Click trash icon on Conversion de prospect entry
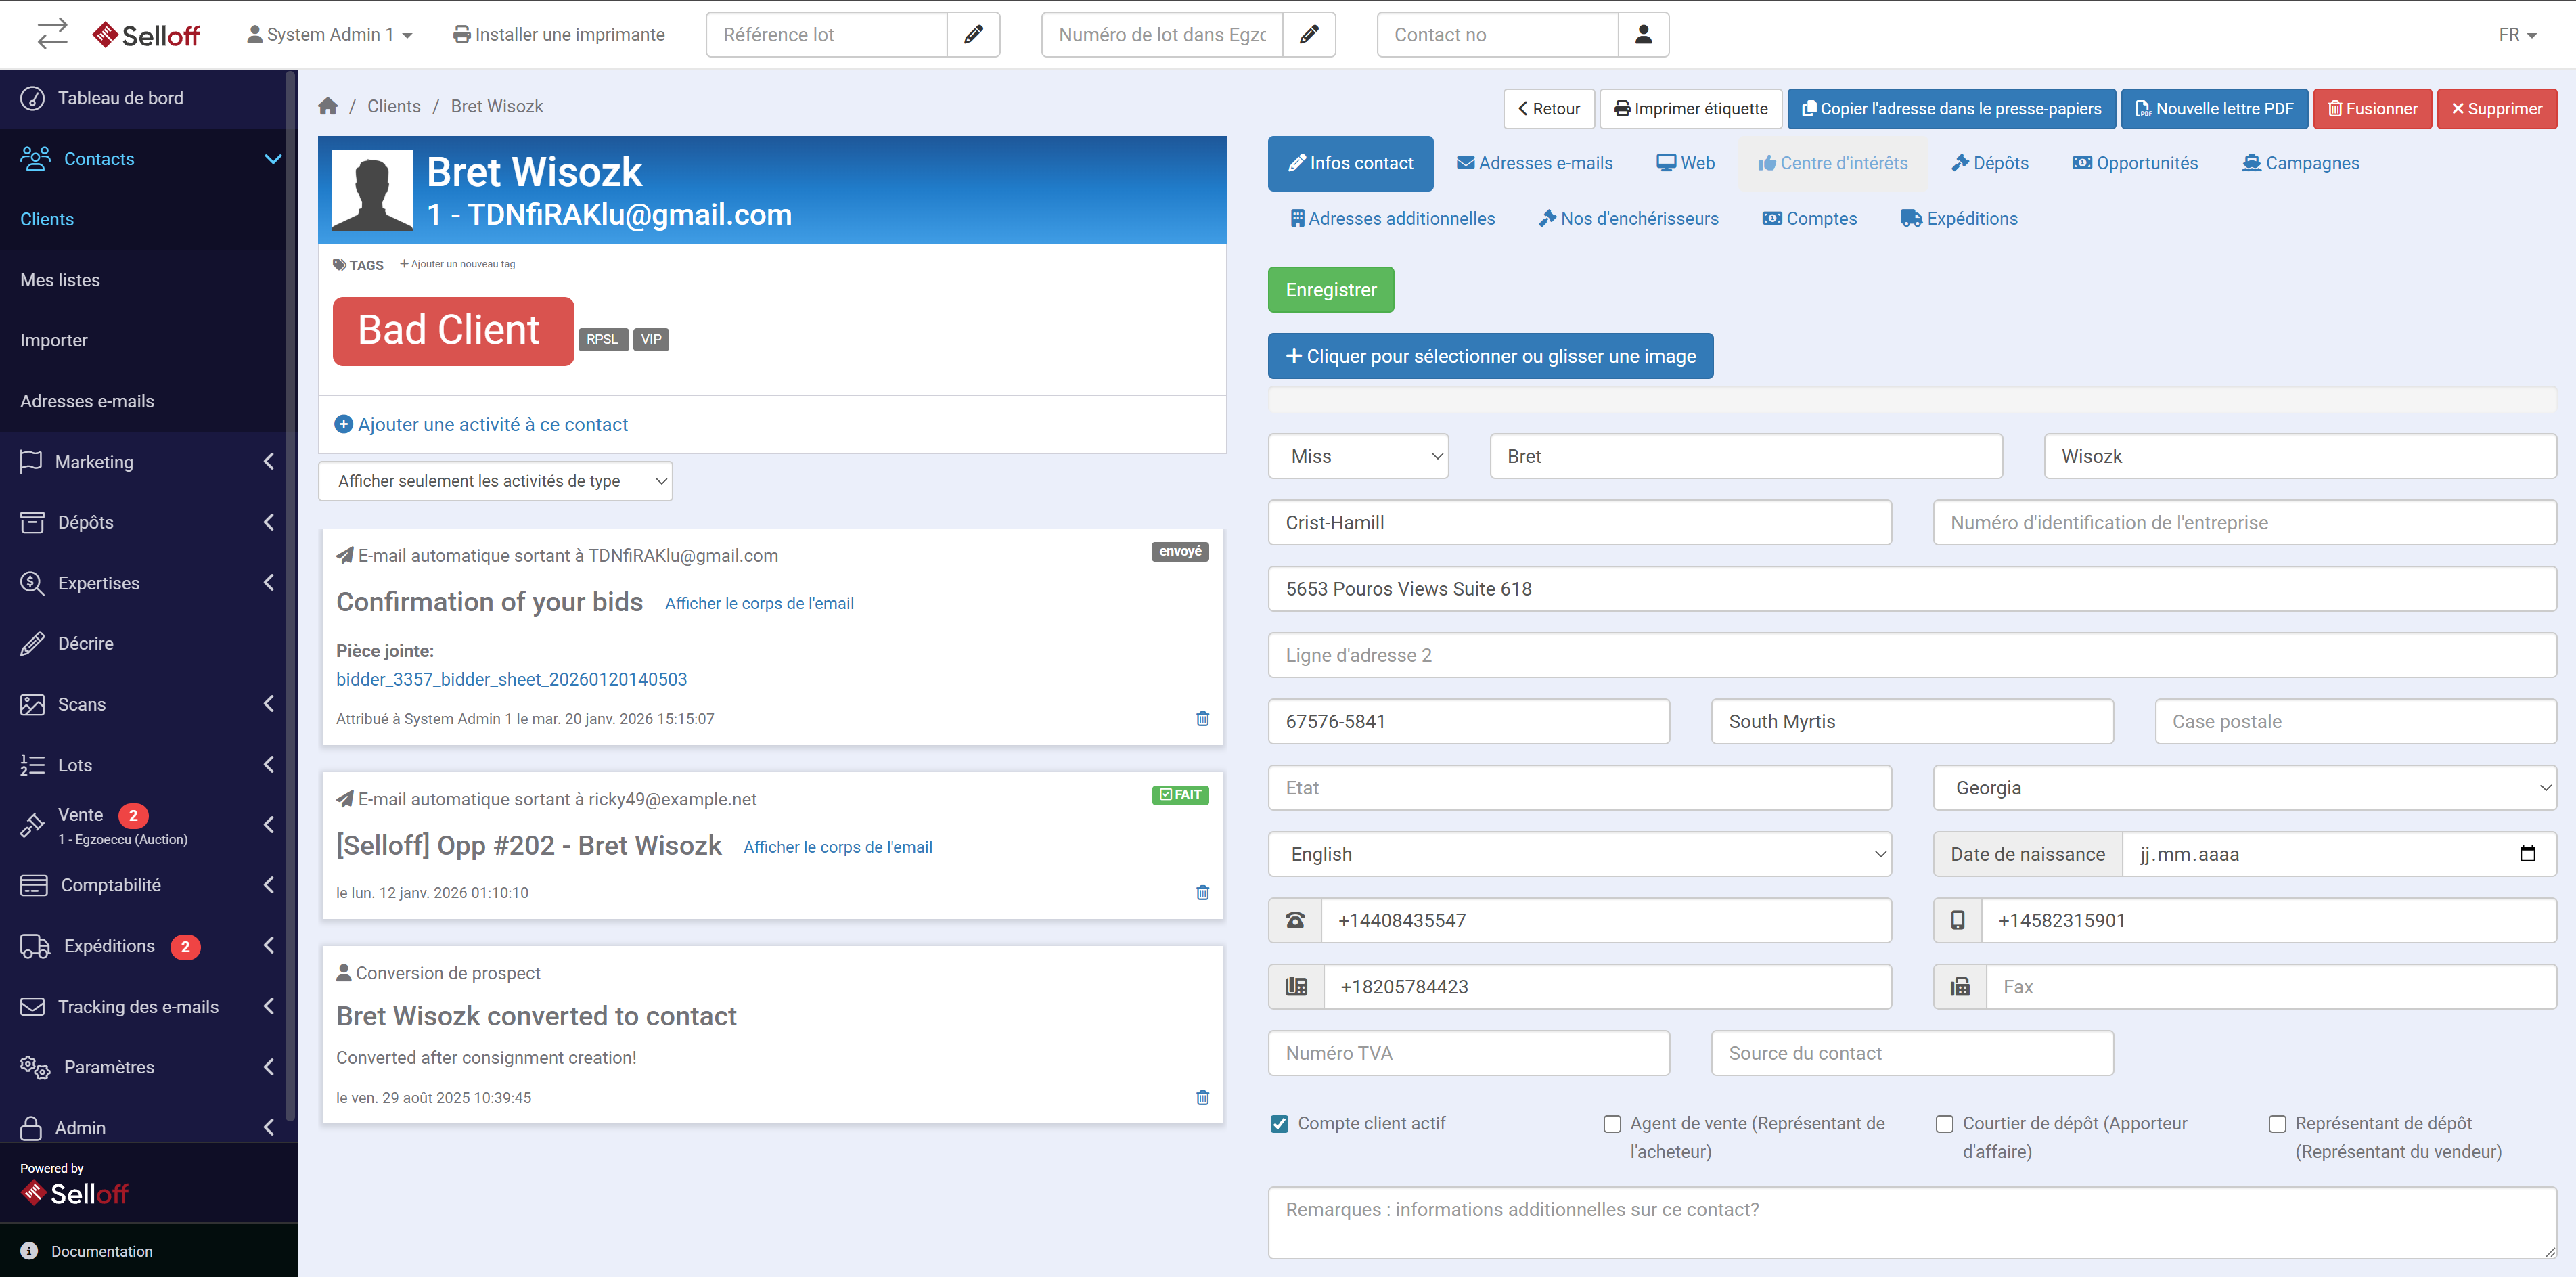Screen dimensions: 2576x1277 [x=1202, y=1097]
